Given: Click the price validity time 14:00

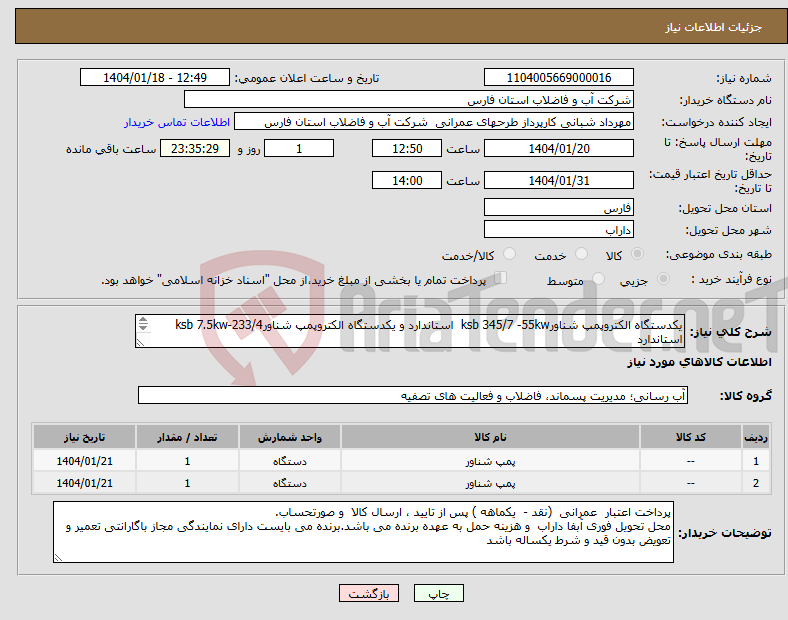Looking at the screenshot, I should pos(407,180).
